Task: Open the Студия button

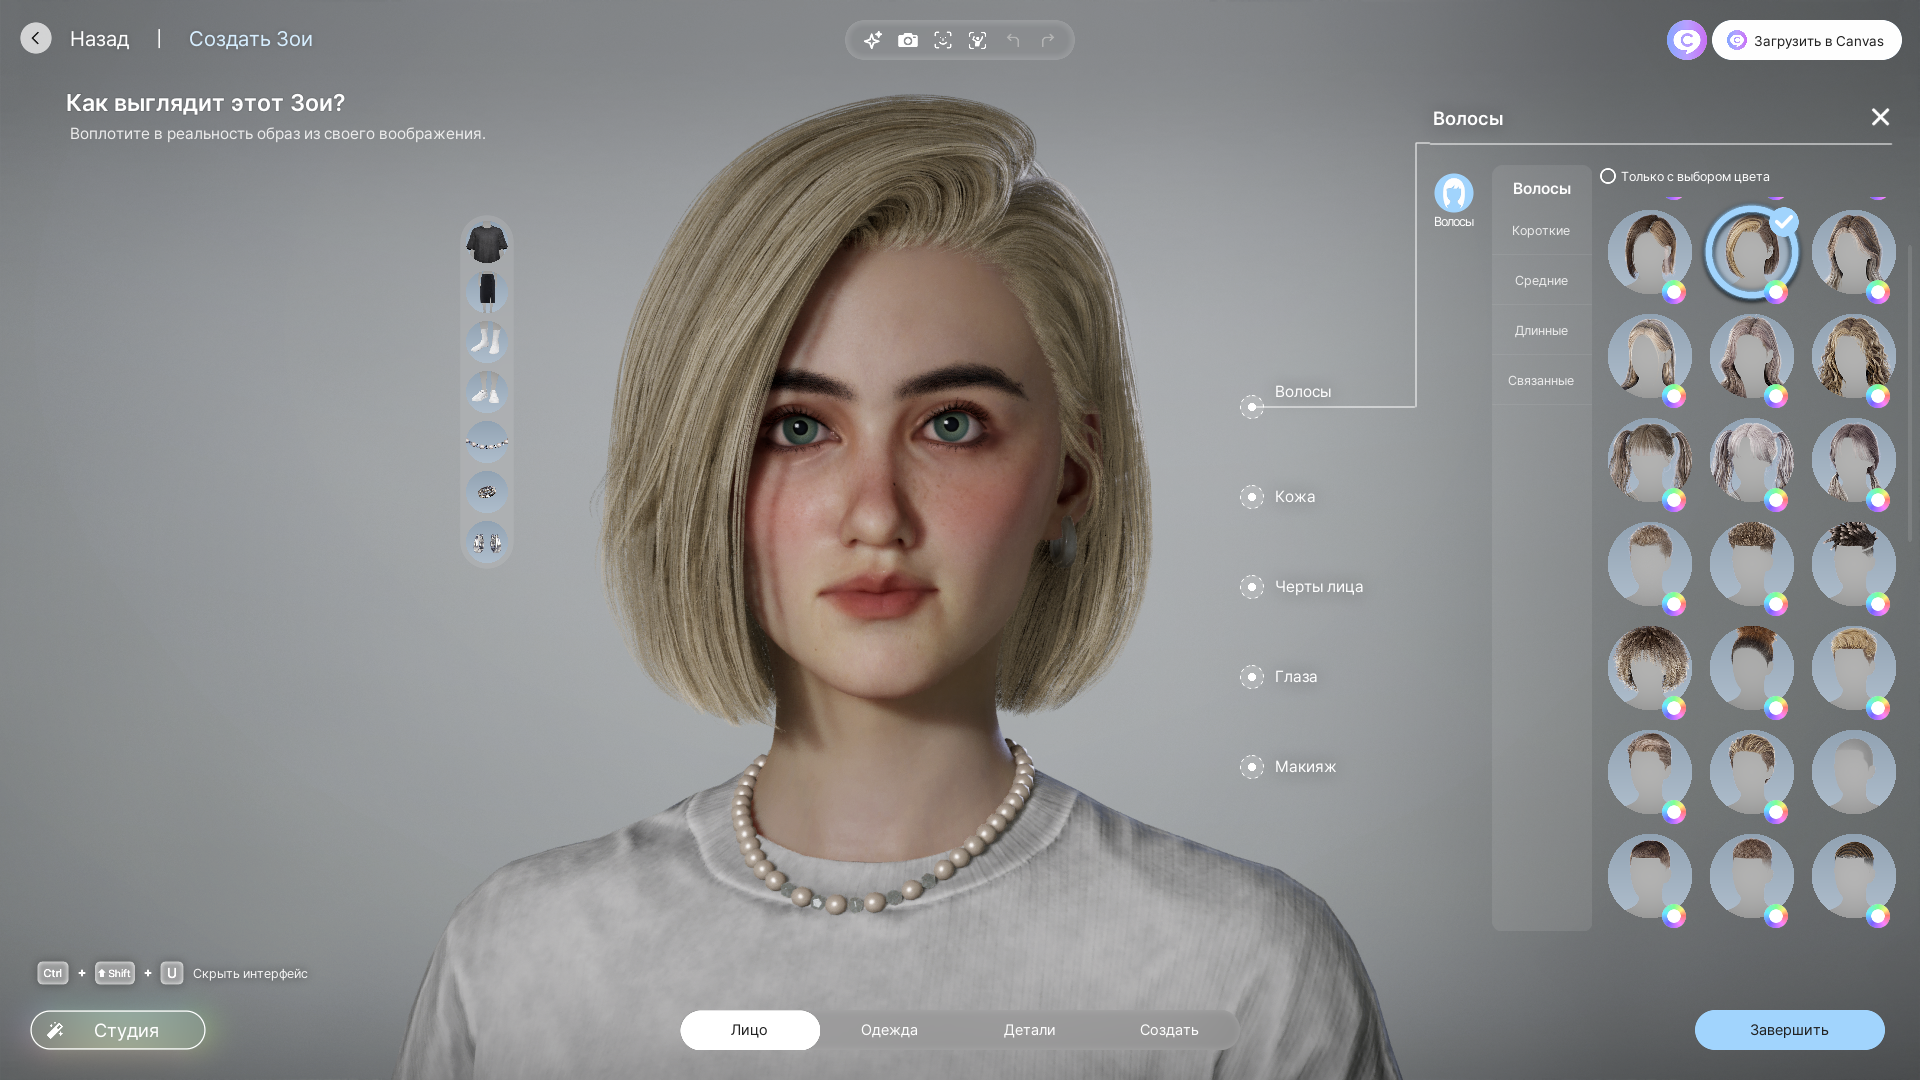Action: pos(118,1030)
